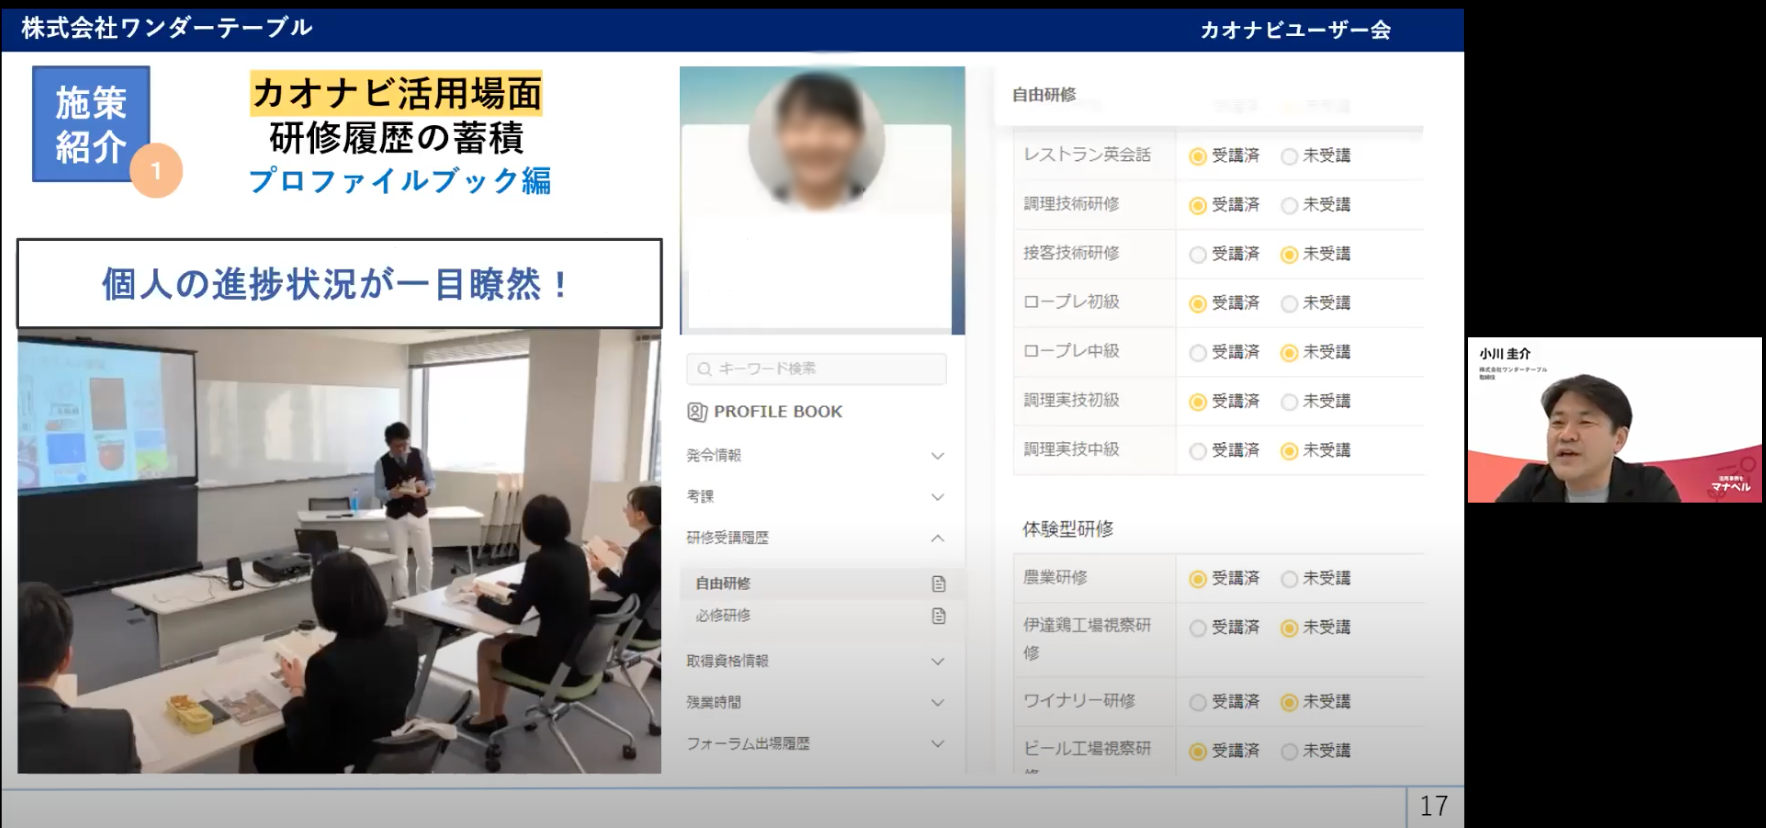
Task: Click the 調理技術研修 row label
Action: click(x=1071, y=204)
